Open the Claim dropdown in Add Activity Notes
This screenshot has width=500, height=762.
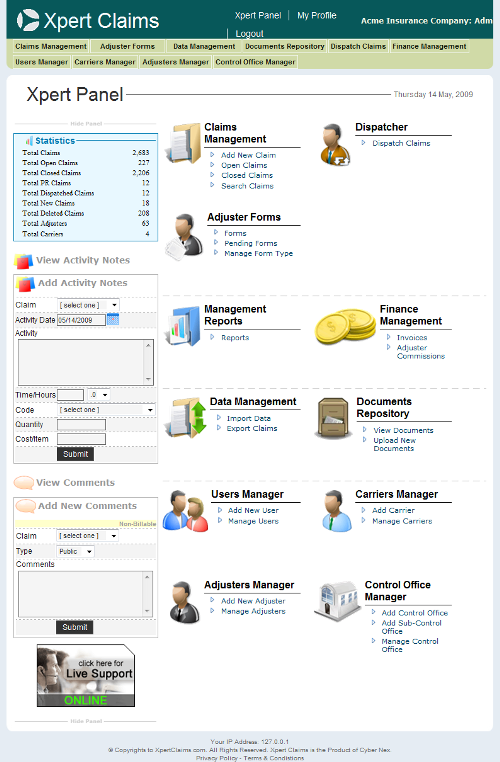(x=88, y=305)
